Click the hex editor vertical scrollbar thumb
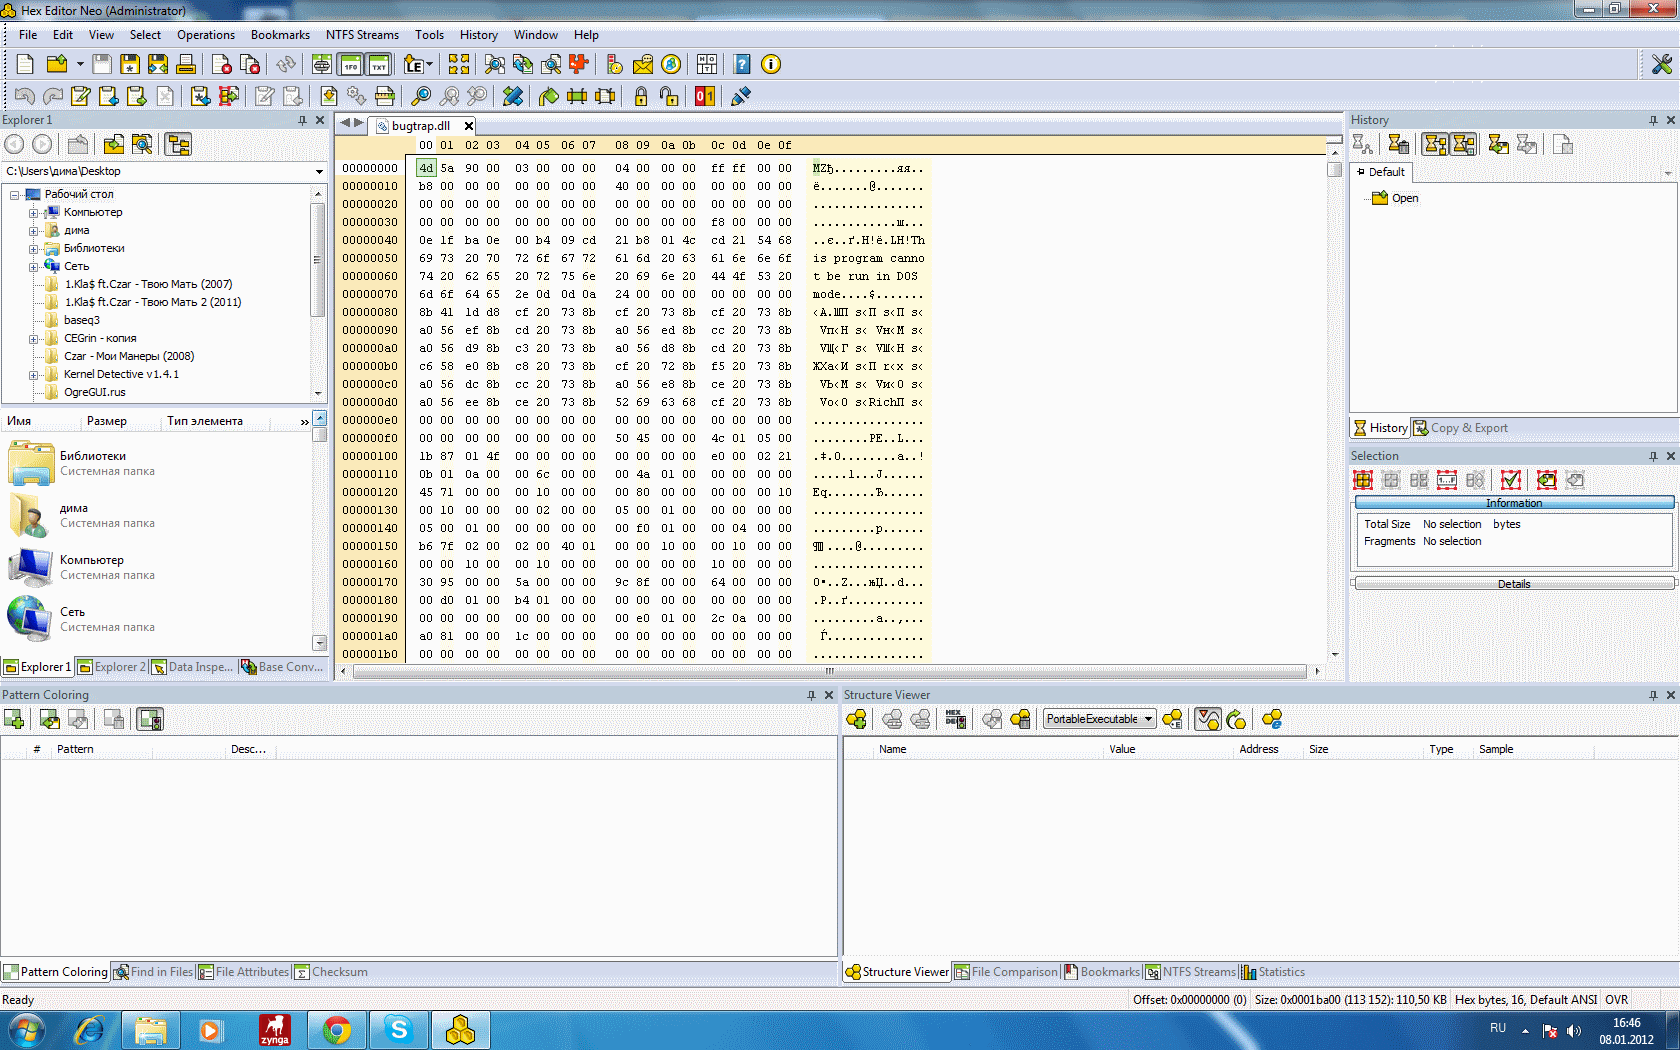This screenshot has width=1680, height=1050. click(1334, 170)
